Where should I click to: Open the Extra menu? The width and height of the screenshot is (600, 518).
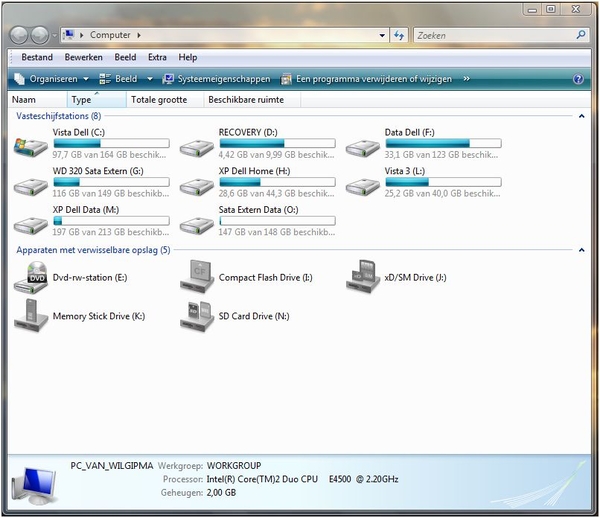155,58
